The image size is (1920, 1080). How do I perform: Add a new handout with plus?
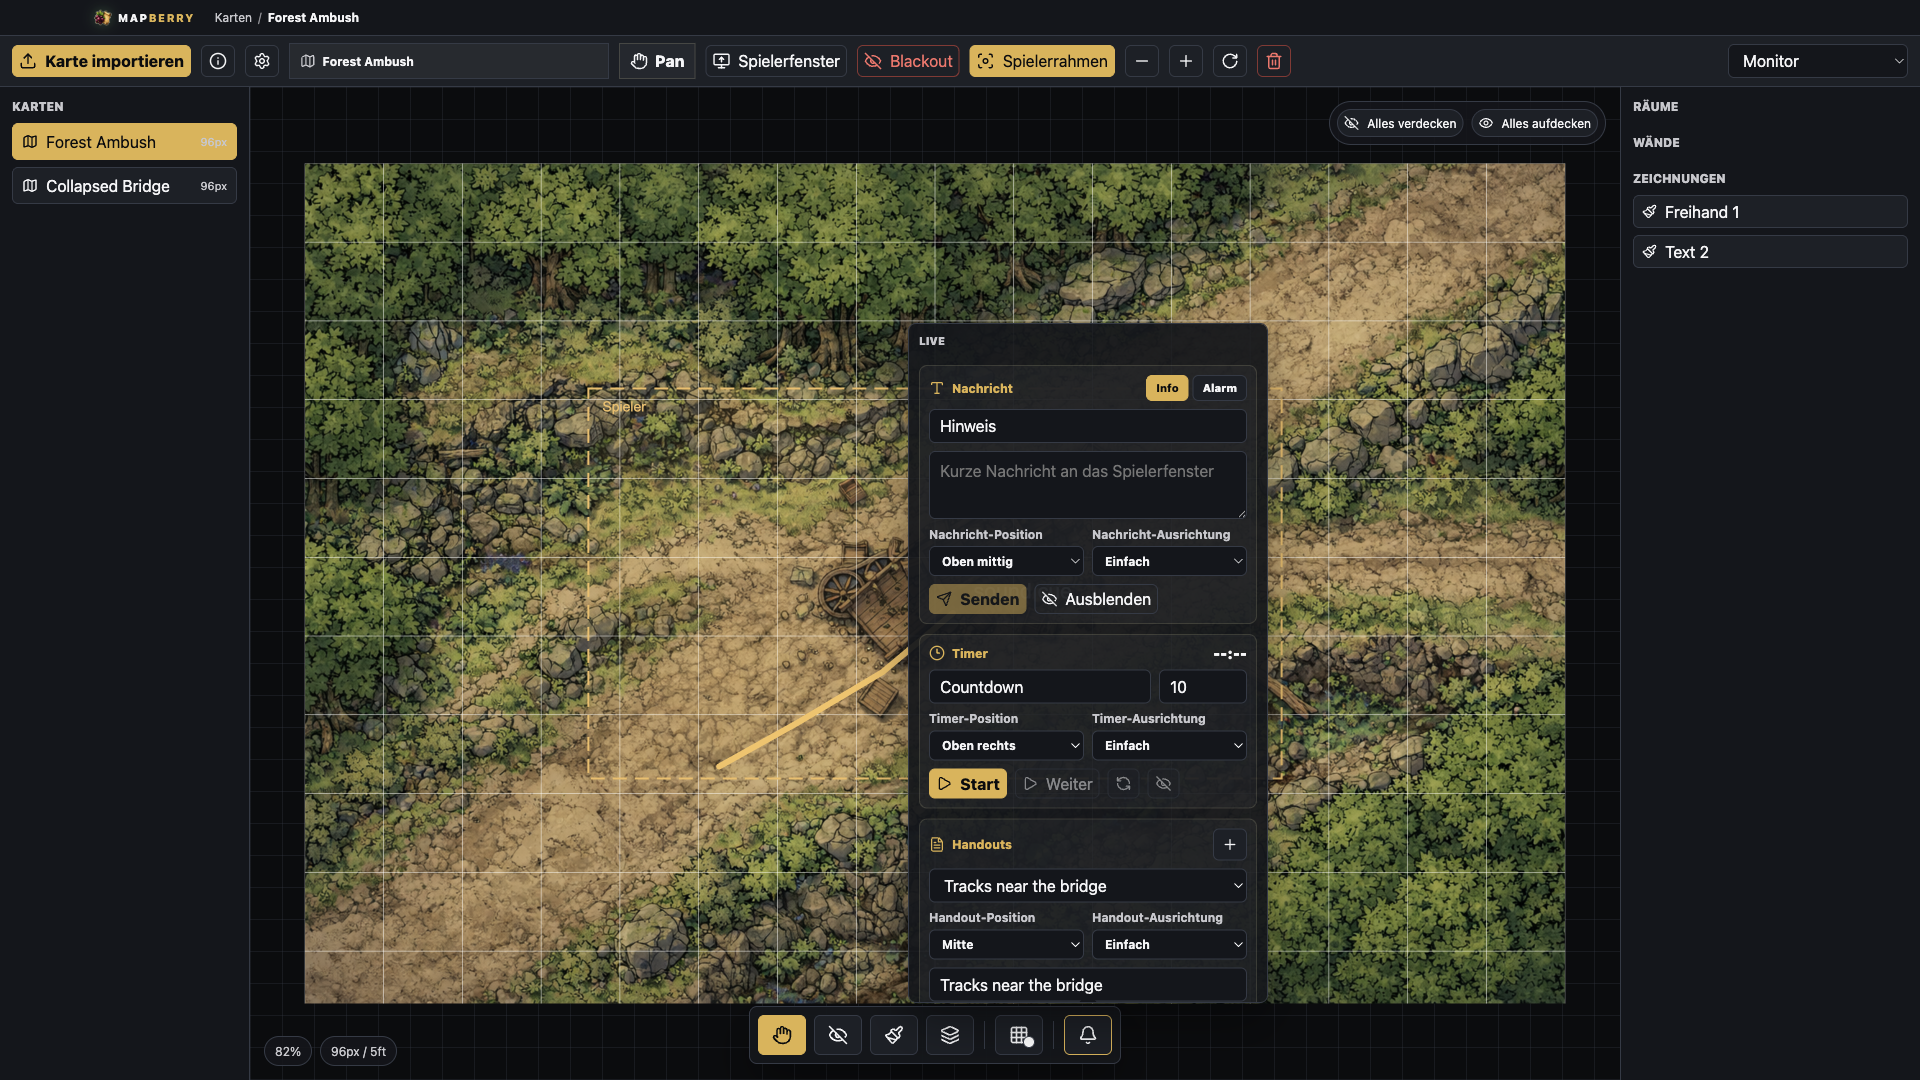(1230, 844)
